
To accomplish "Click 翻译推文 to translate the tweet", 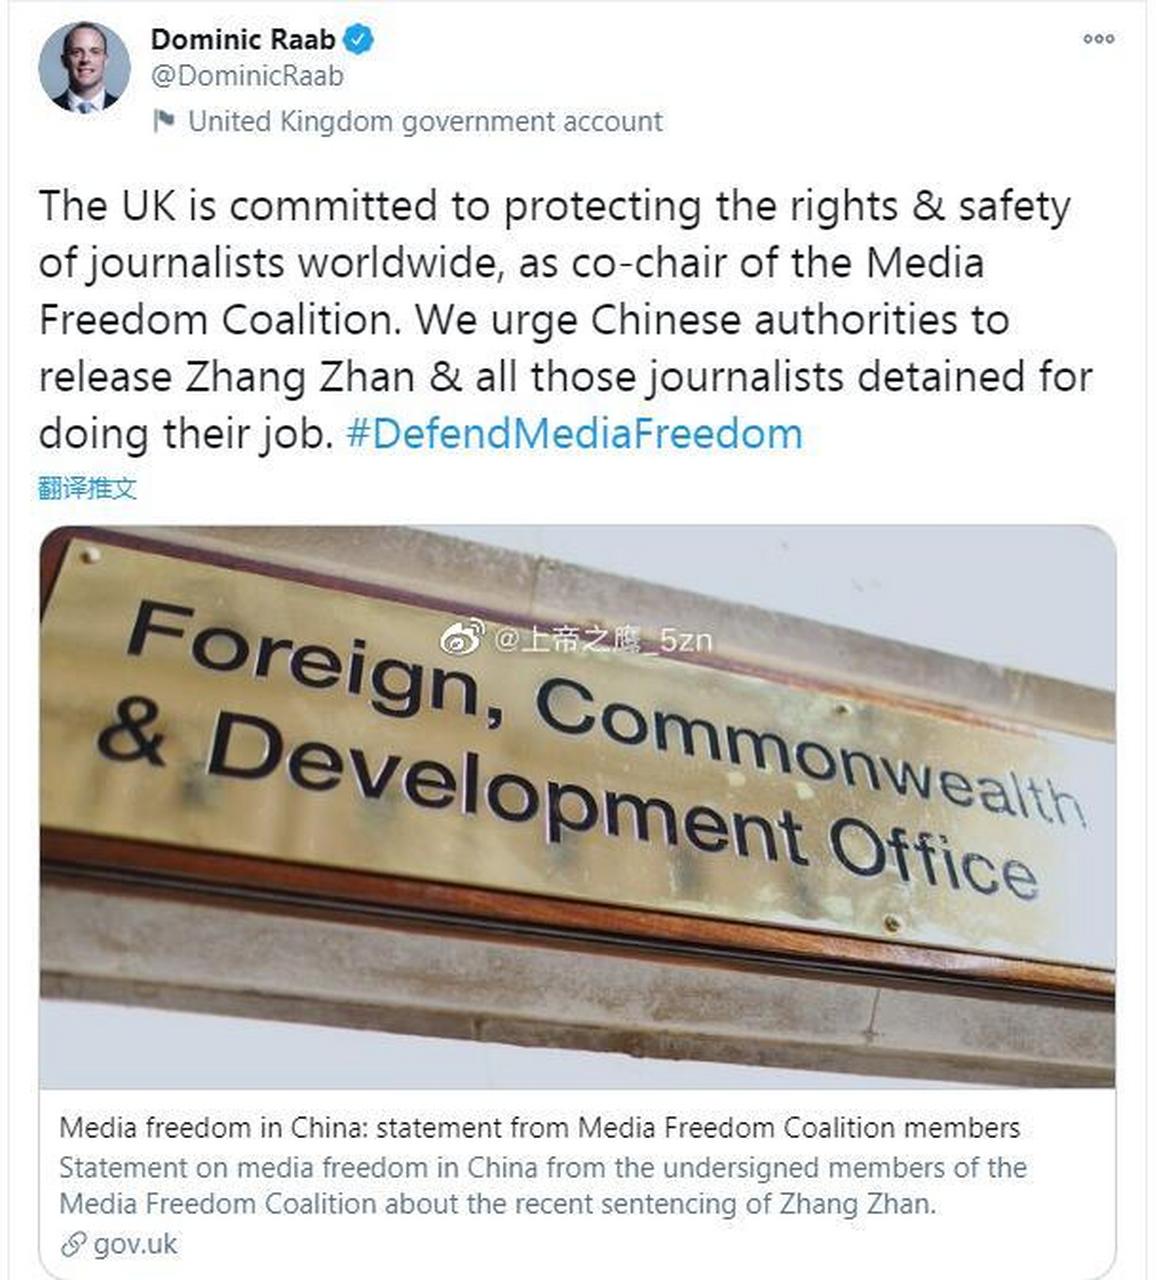I will tap(87, 488).
